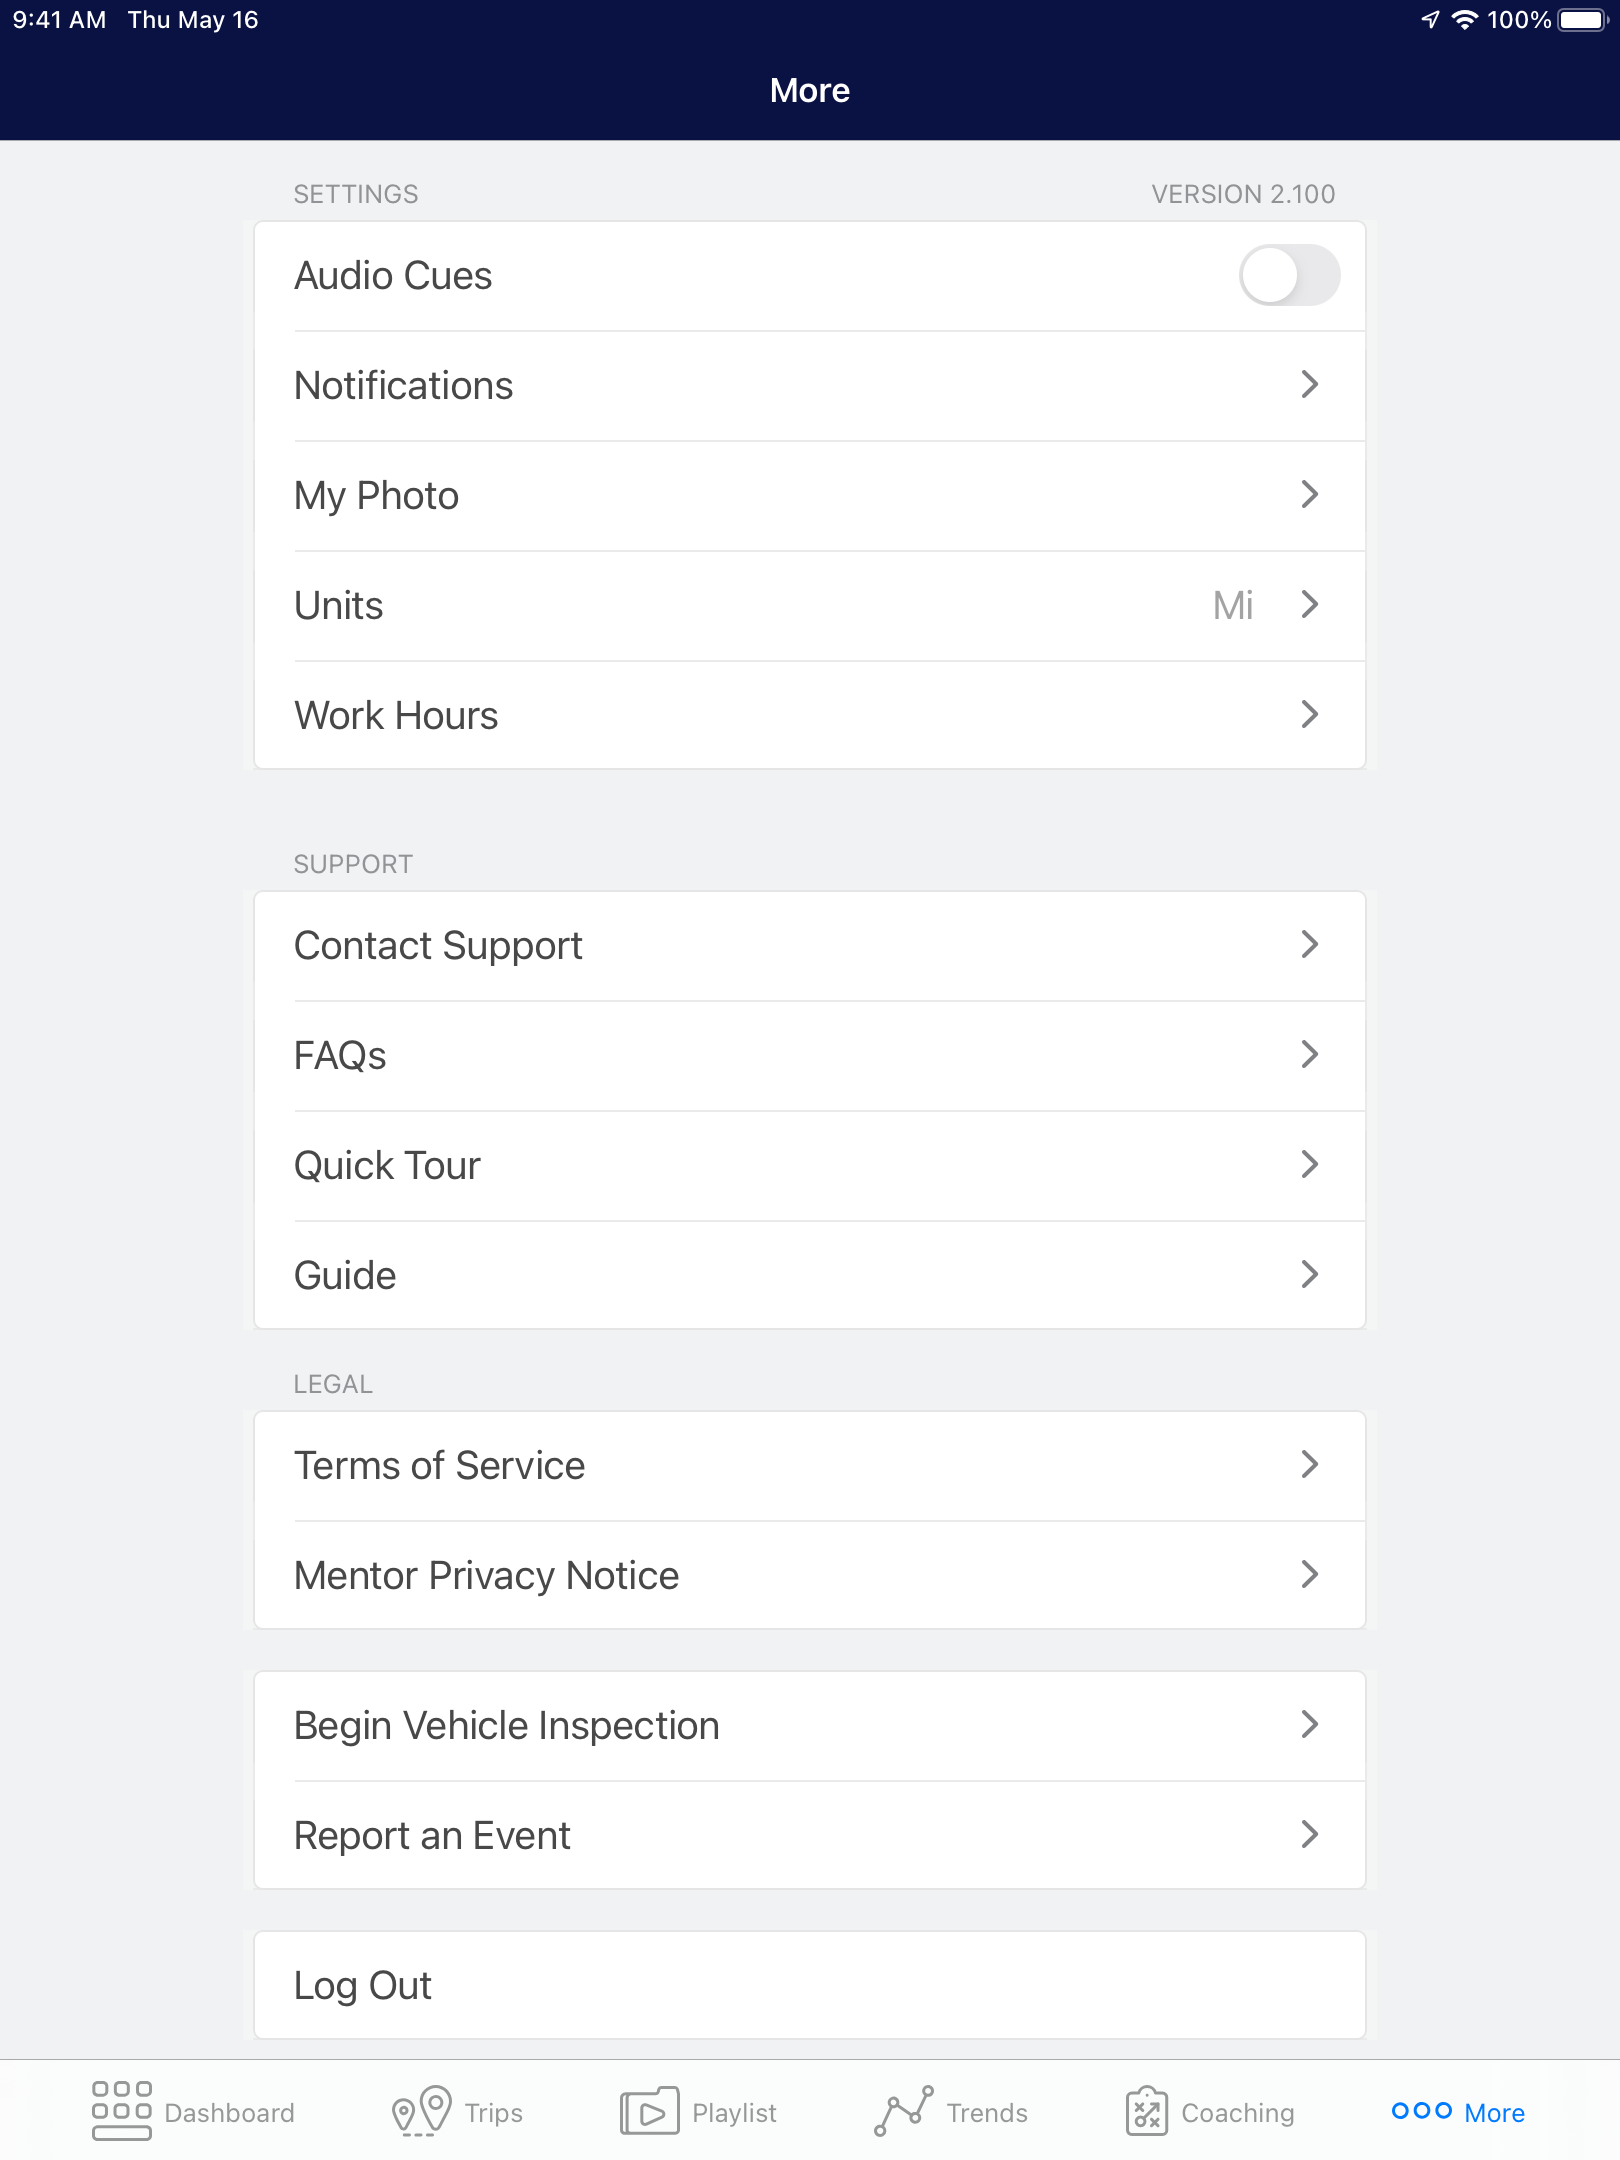Open the My Photo row
Screen dimensions: 1620x2160
tap(810, 495)
